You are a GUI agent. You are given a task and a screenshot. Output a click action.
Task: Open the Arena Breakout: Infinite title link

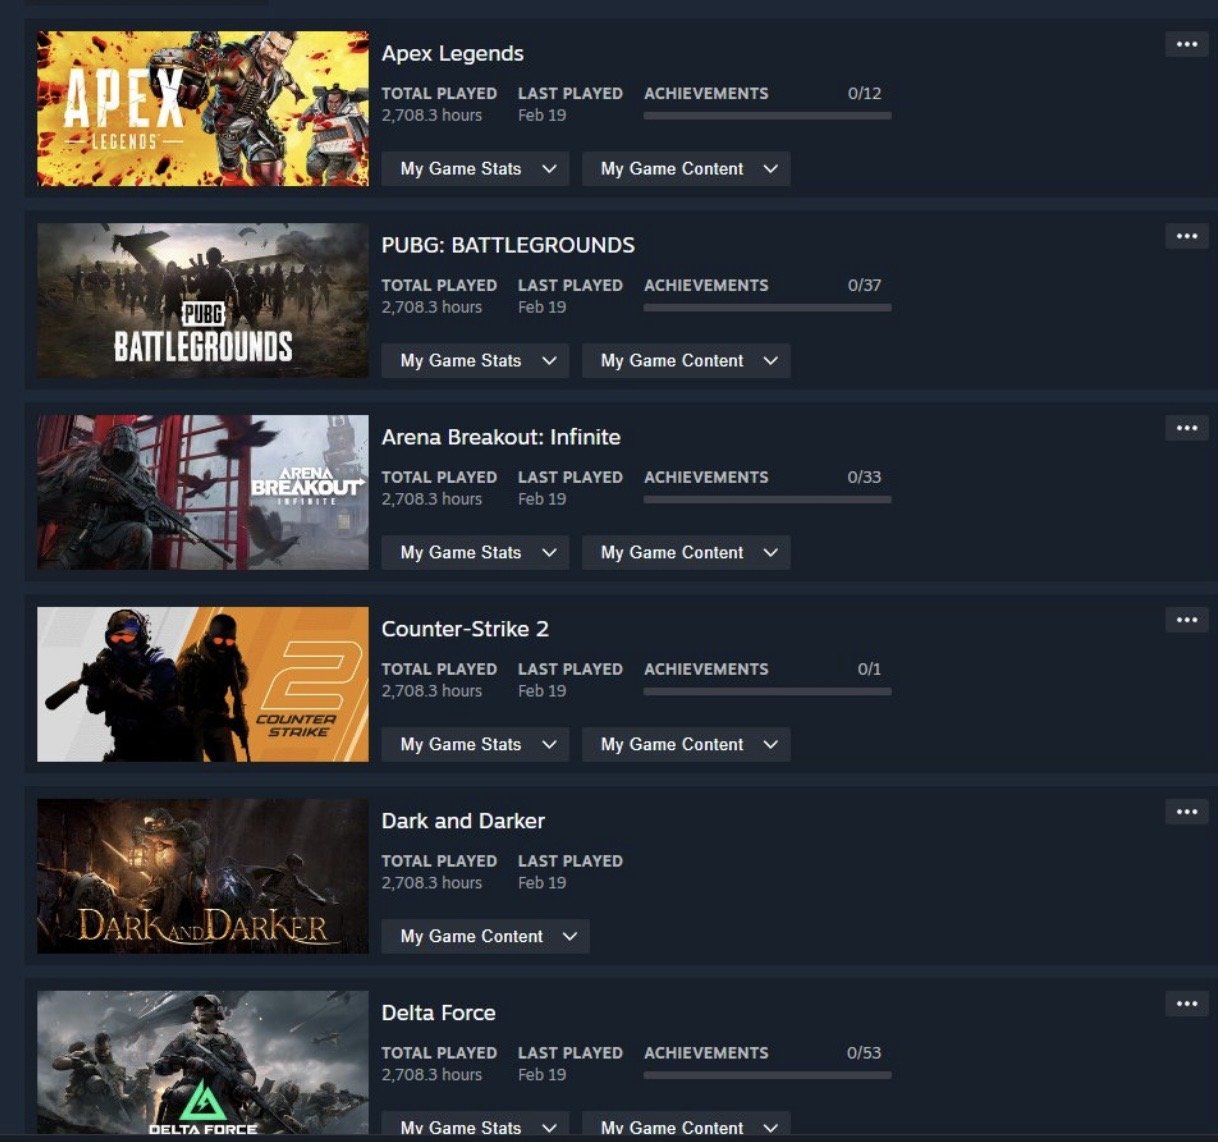(501, 437)
